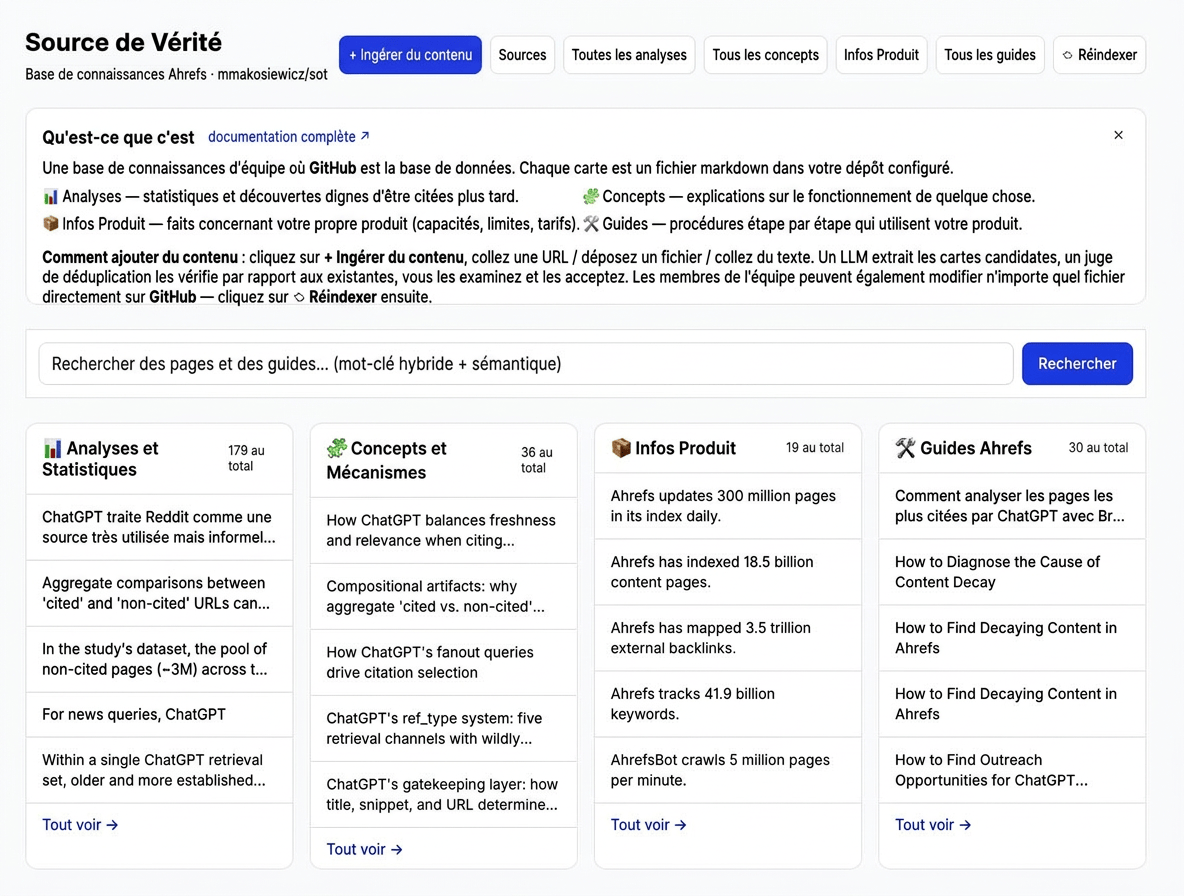
Task: Click the '19 au total' count
Action: pos(815,448)
